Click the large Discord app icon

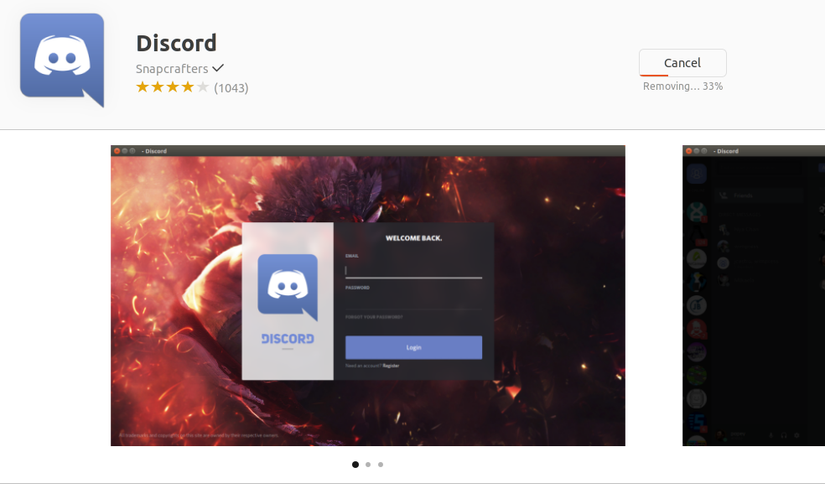pos(62,60)
